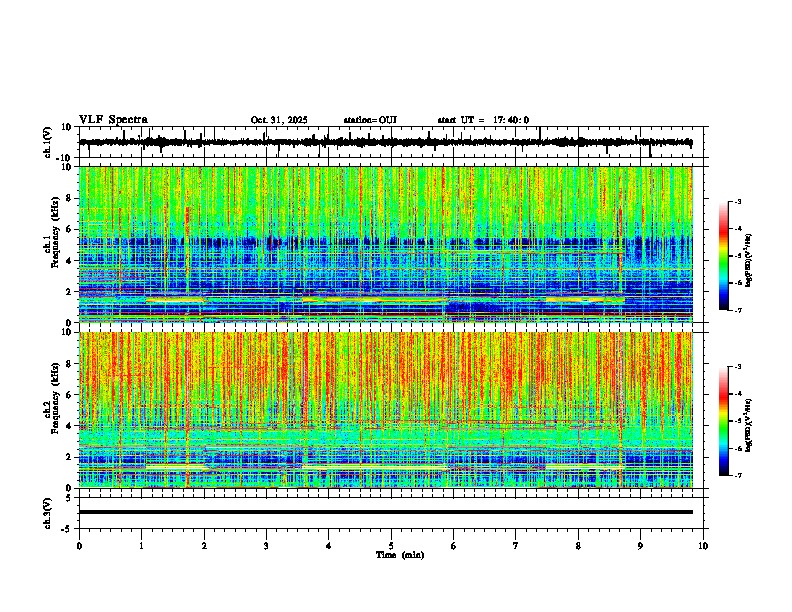792x612 pixels.
Task: Click time axis tick label "9"
Action: [x=640, y=546]
